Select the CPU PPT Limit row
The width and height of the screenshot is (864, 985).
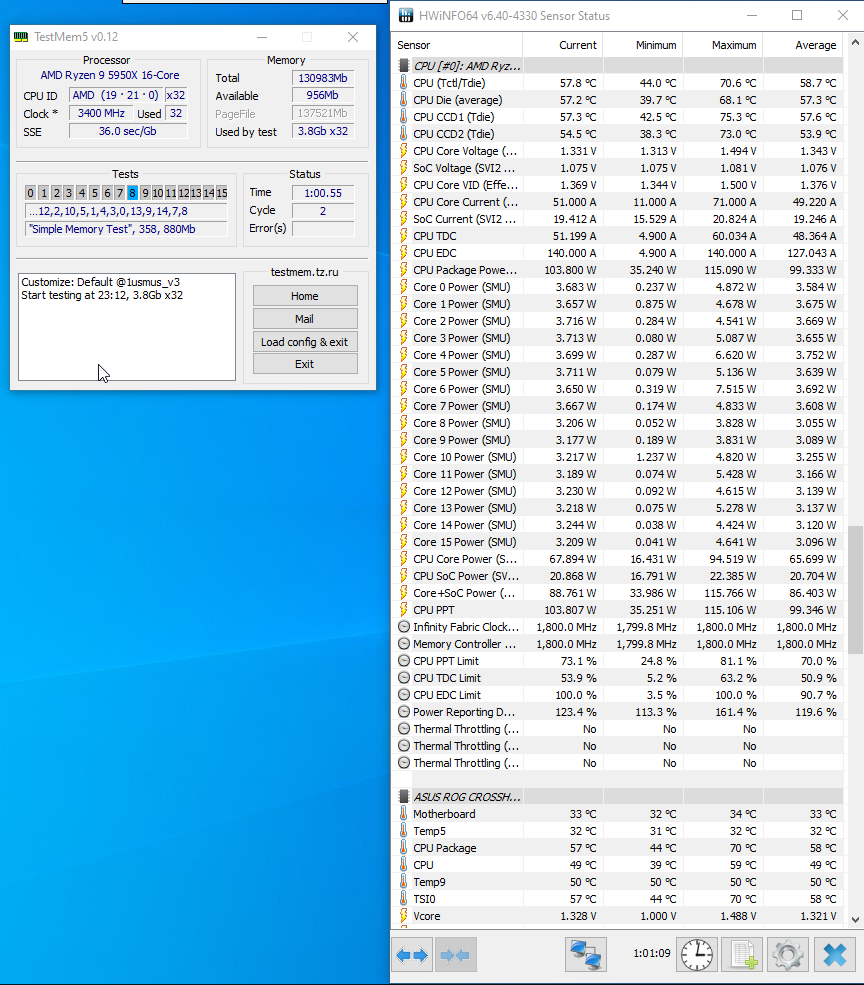pos(619,661)
